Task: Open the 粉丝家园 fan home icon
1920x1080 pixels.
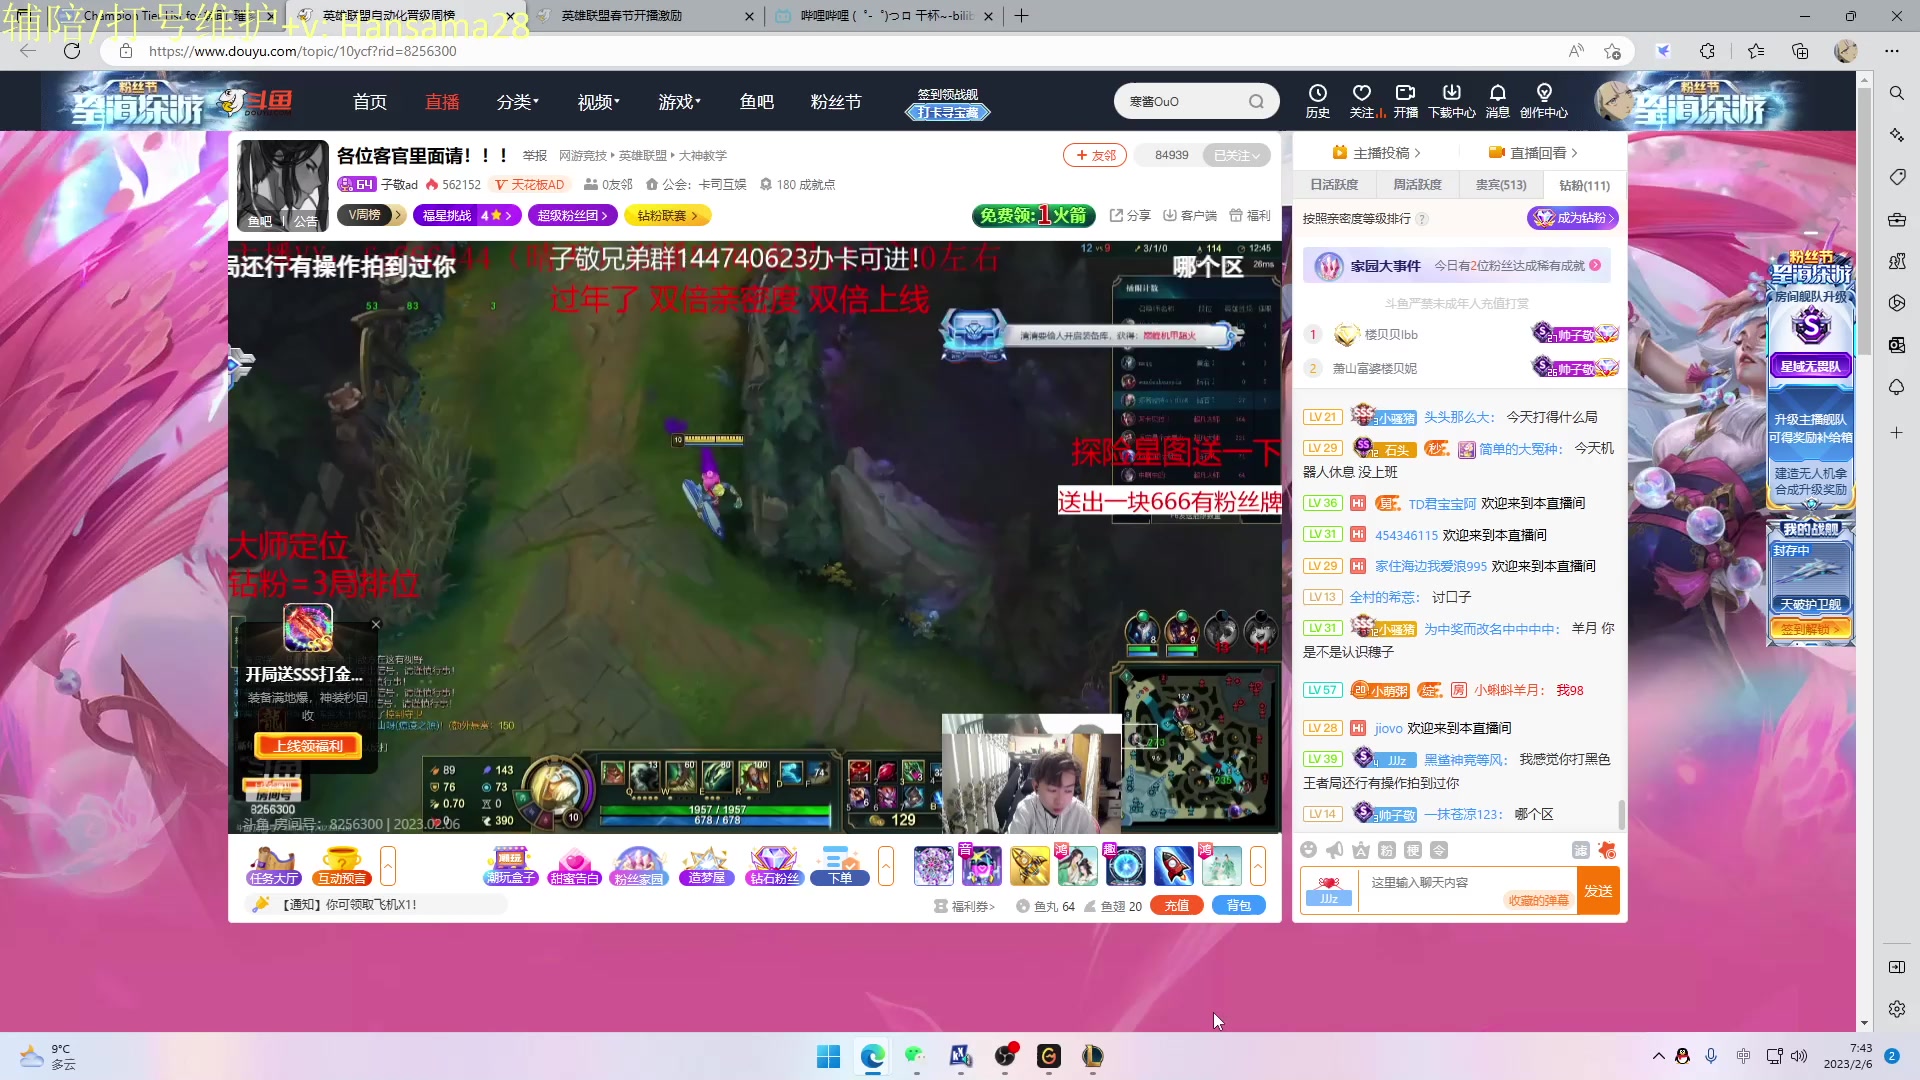Action: tap(638, 866)
